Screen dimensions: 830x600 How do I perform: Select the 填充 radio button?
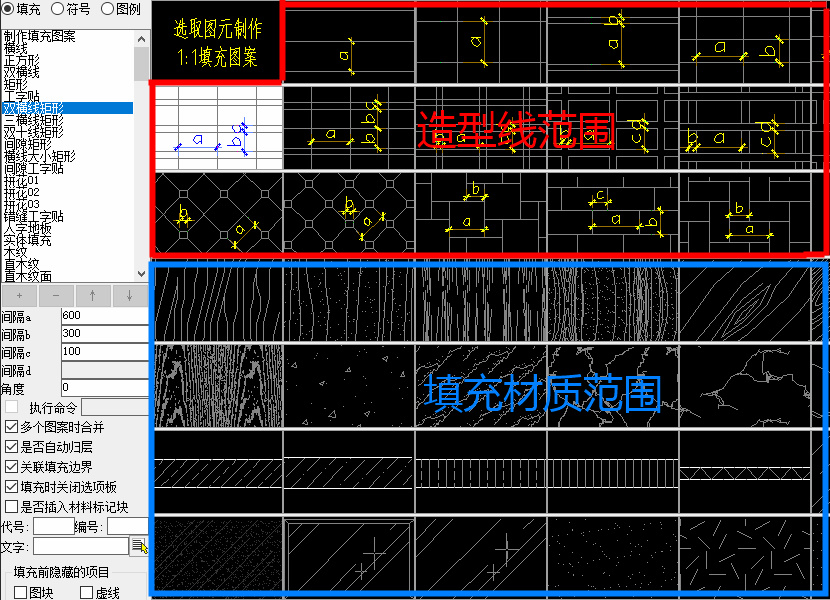click(8, 9)
